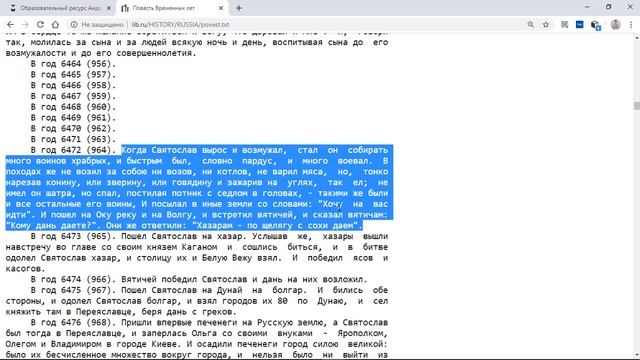
Task: Reload the current page
Action: pyautogui.click(x=40, y=24)
